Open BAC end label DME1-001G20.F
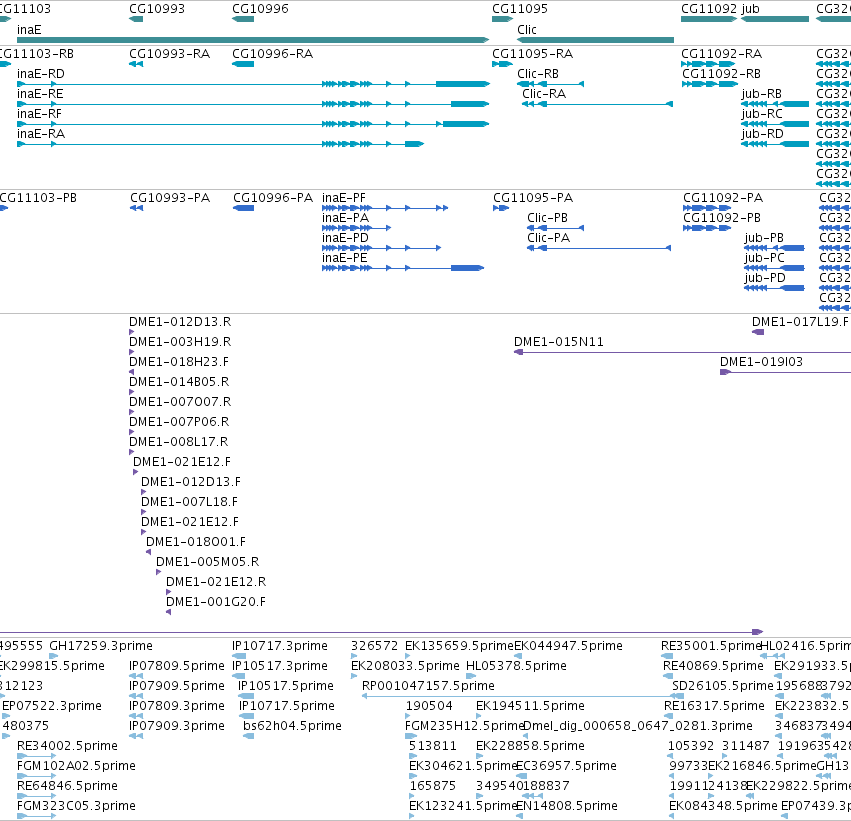This screenshot has height=821, width=851. tap(216, 602)
